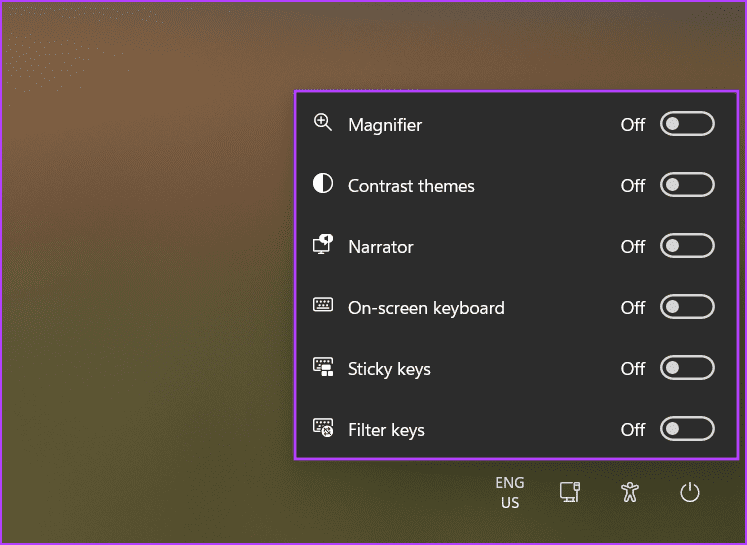Screen dimensions: 747x545
Task: Click the Sticky keys icon
Action: tap(323, 367)
